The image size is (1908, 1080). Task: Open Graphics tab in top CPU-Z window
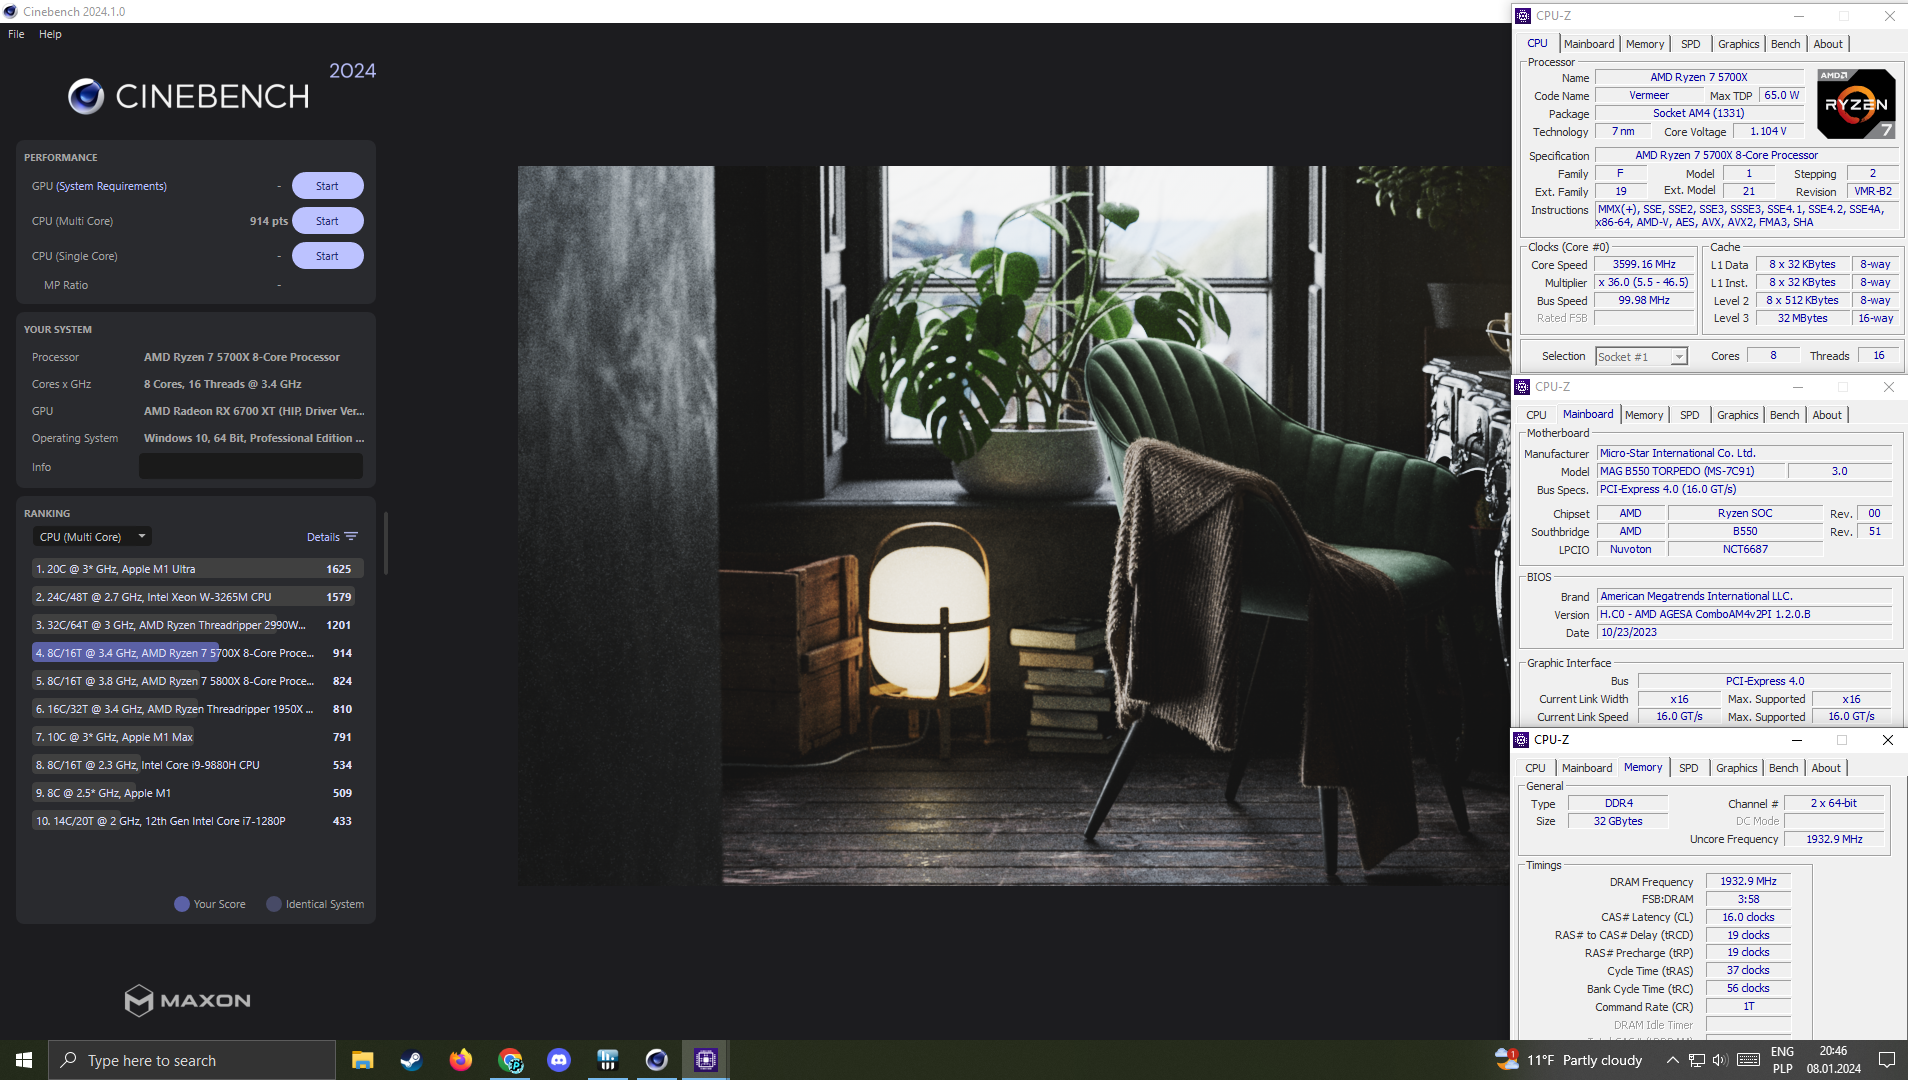click(x=1738, y=44)
